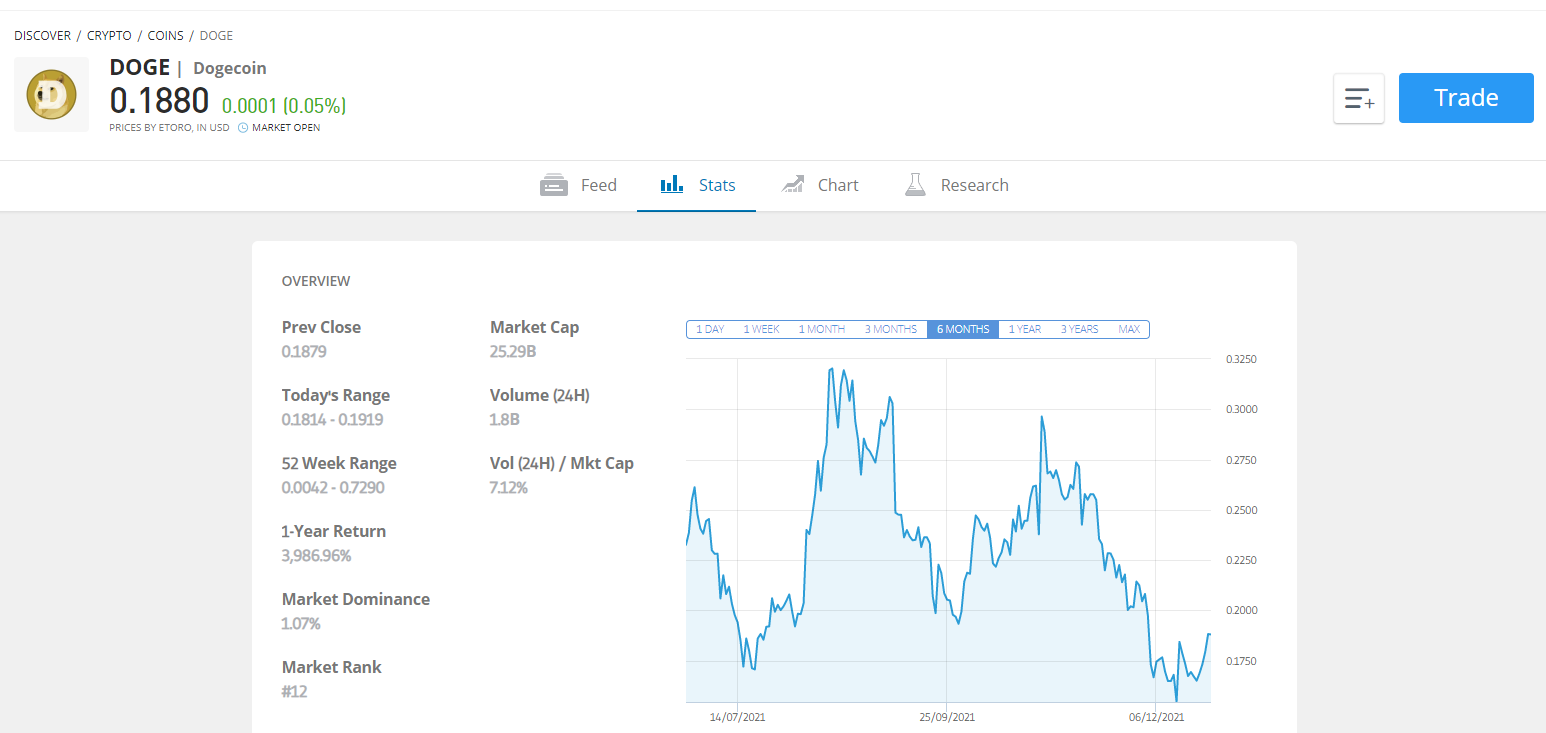The width and height of the screenshot is (1546, 733).
Task: Click the 0.2000 price axis label
Action: (1242, 610)
